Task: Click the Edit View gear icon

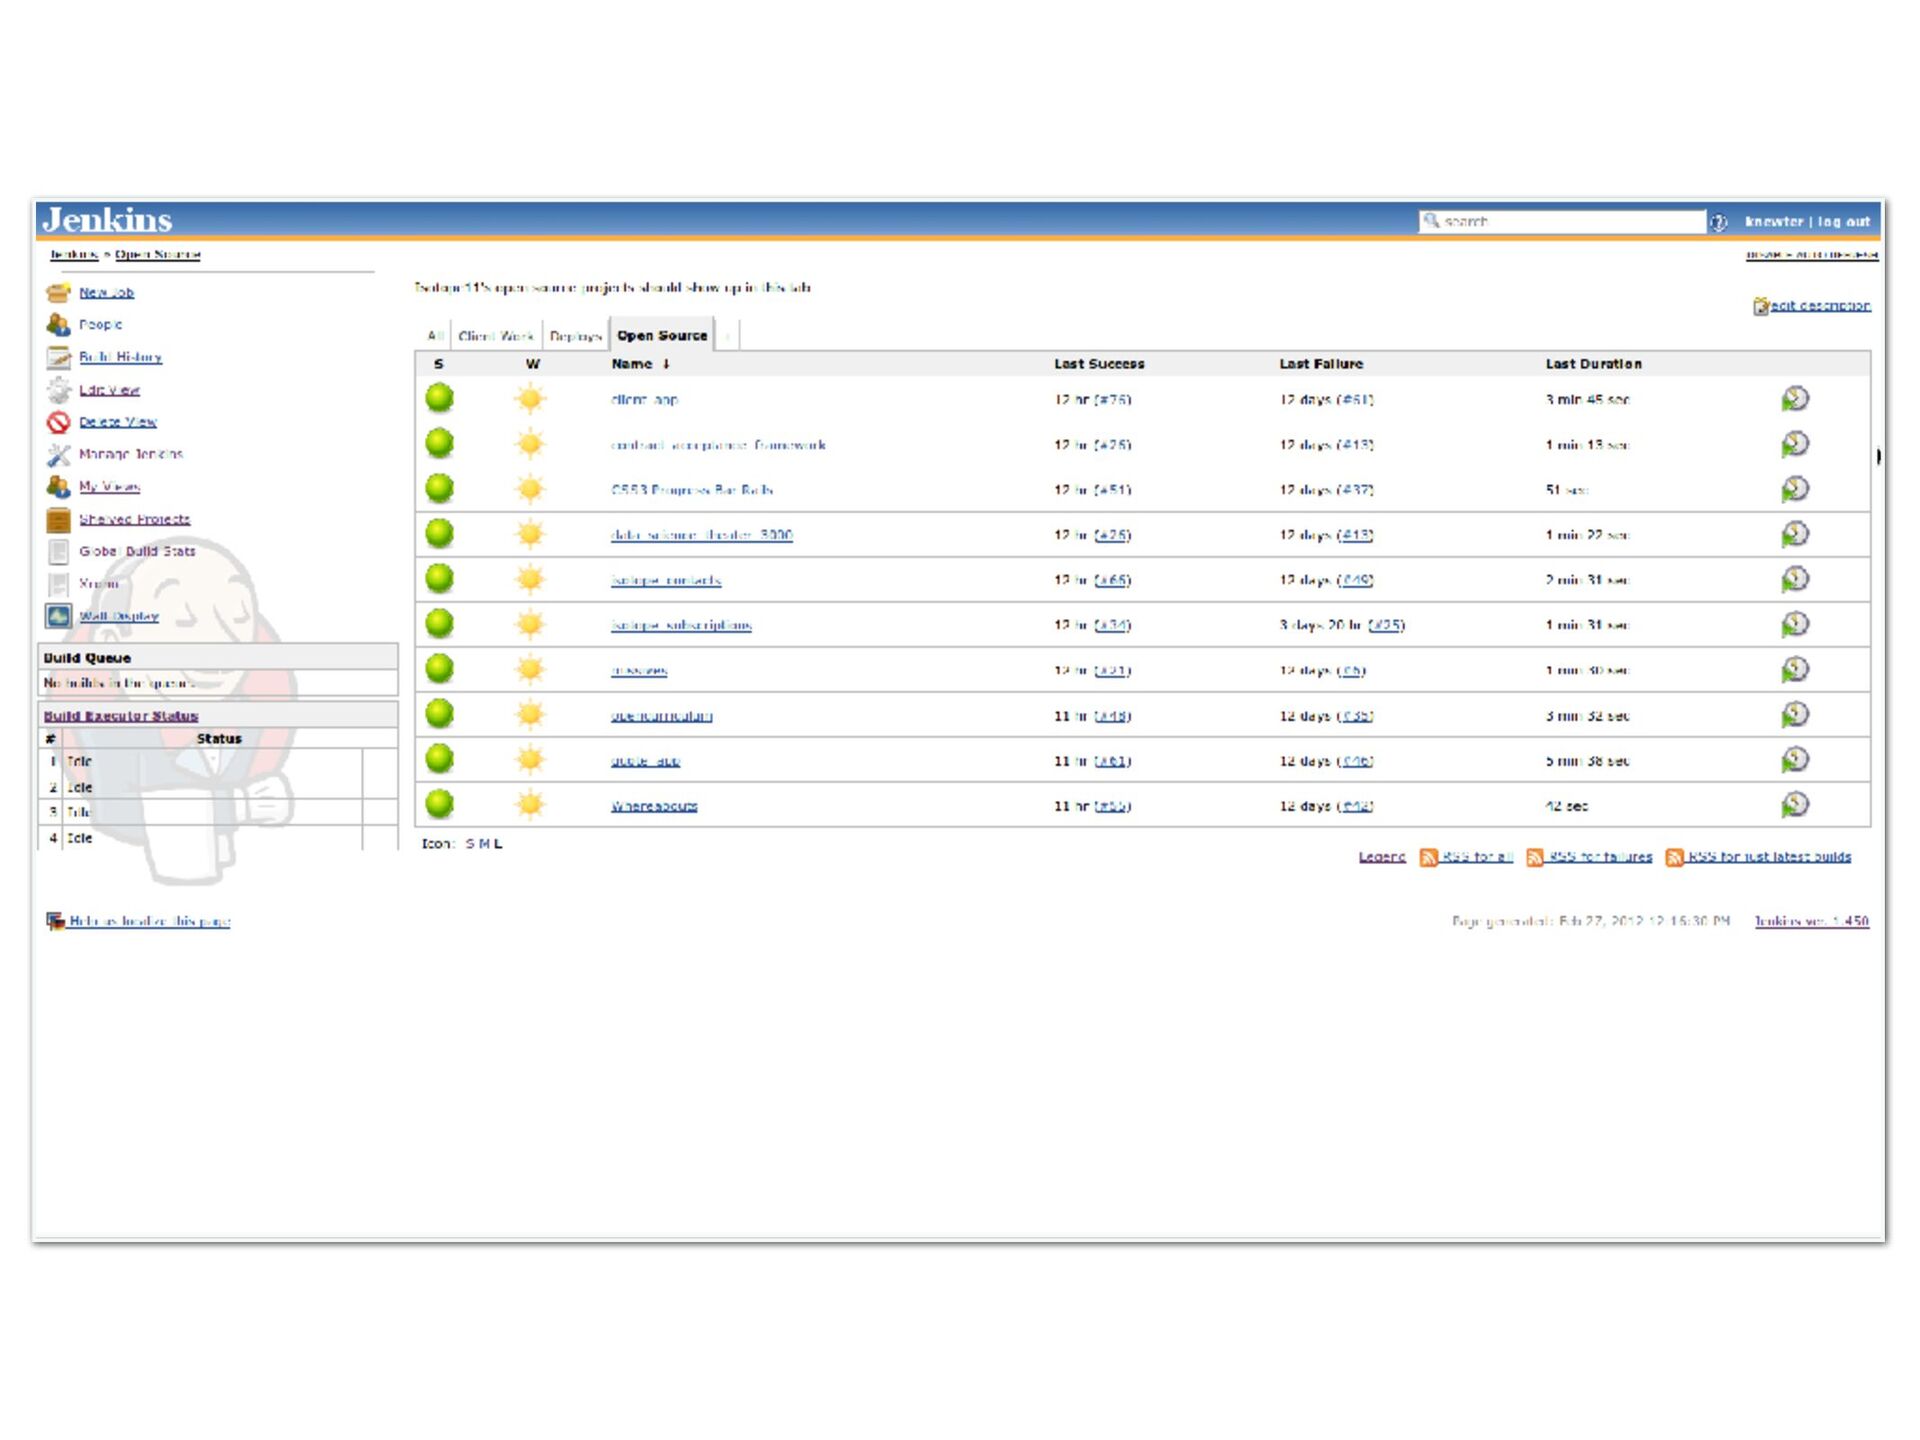Action: point(58,390)
